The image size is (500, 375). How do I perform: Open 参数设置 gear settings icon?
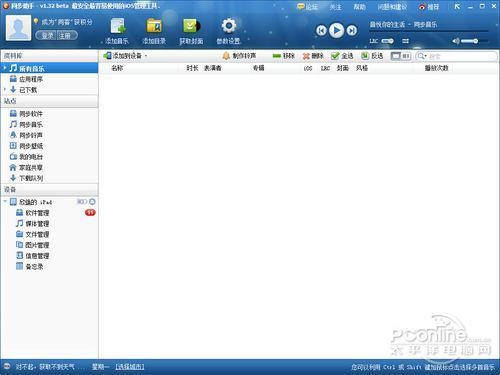point(229,26)
